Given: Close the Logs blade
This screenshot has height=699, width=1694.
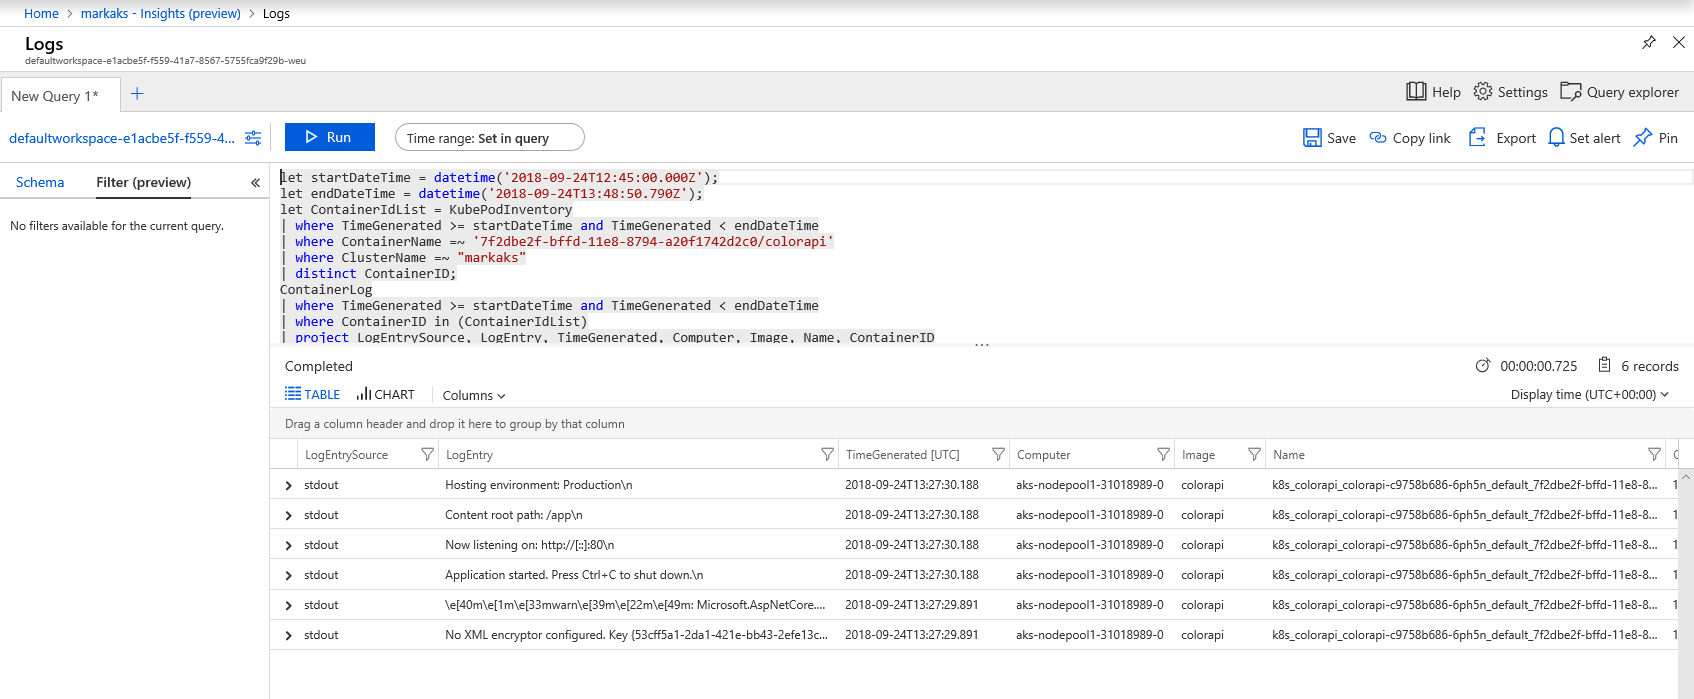Looking at the screenshot, I should point(1679,42).
